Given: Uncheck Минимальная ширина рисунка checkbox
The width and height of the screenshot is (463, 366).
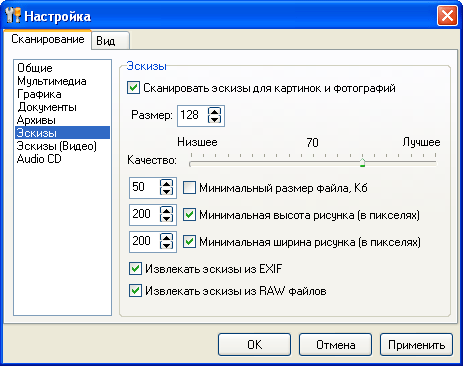Looking at the screenshot, I should tap(189, 242).
